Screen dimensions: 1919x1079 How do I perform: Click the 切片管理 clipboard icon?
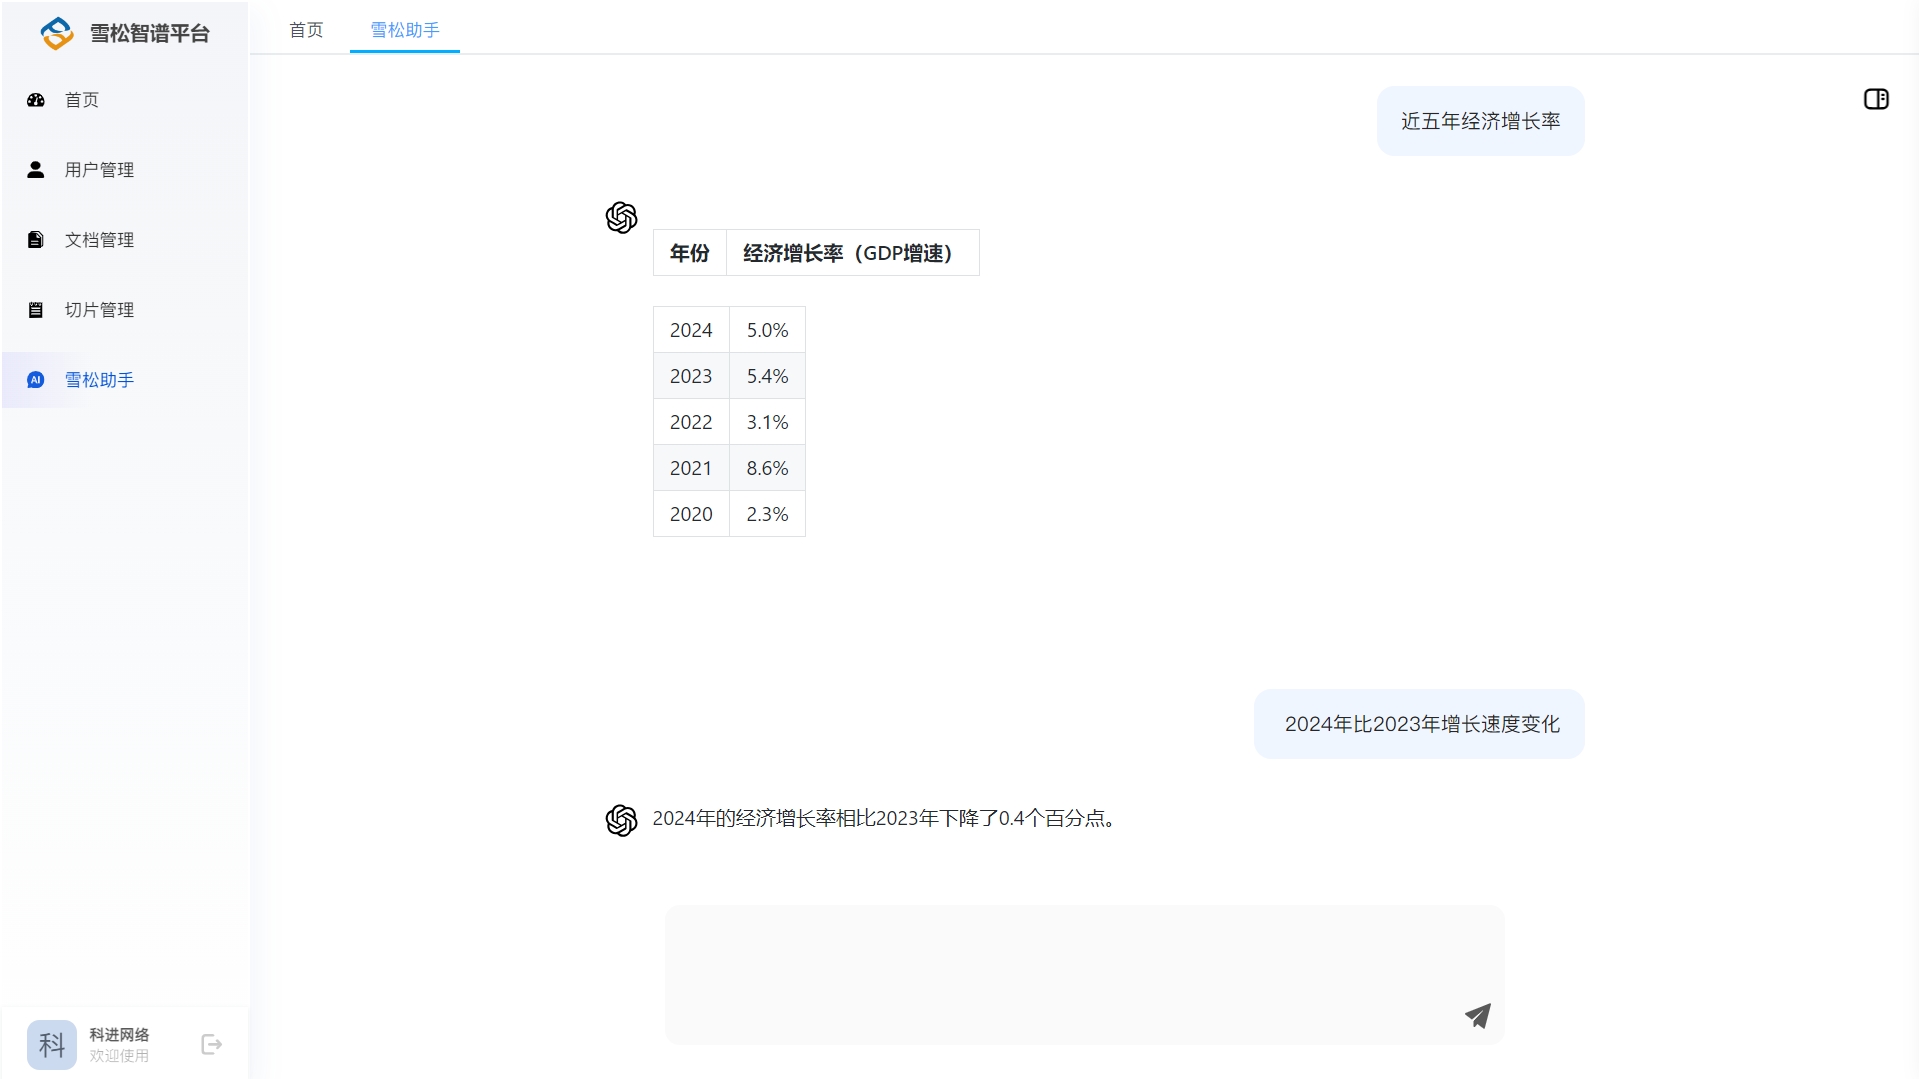point(36,310)
